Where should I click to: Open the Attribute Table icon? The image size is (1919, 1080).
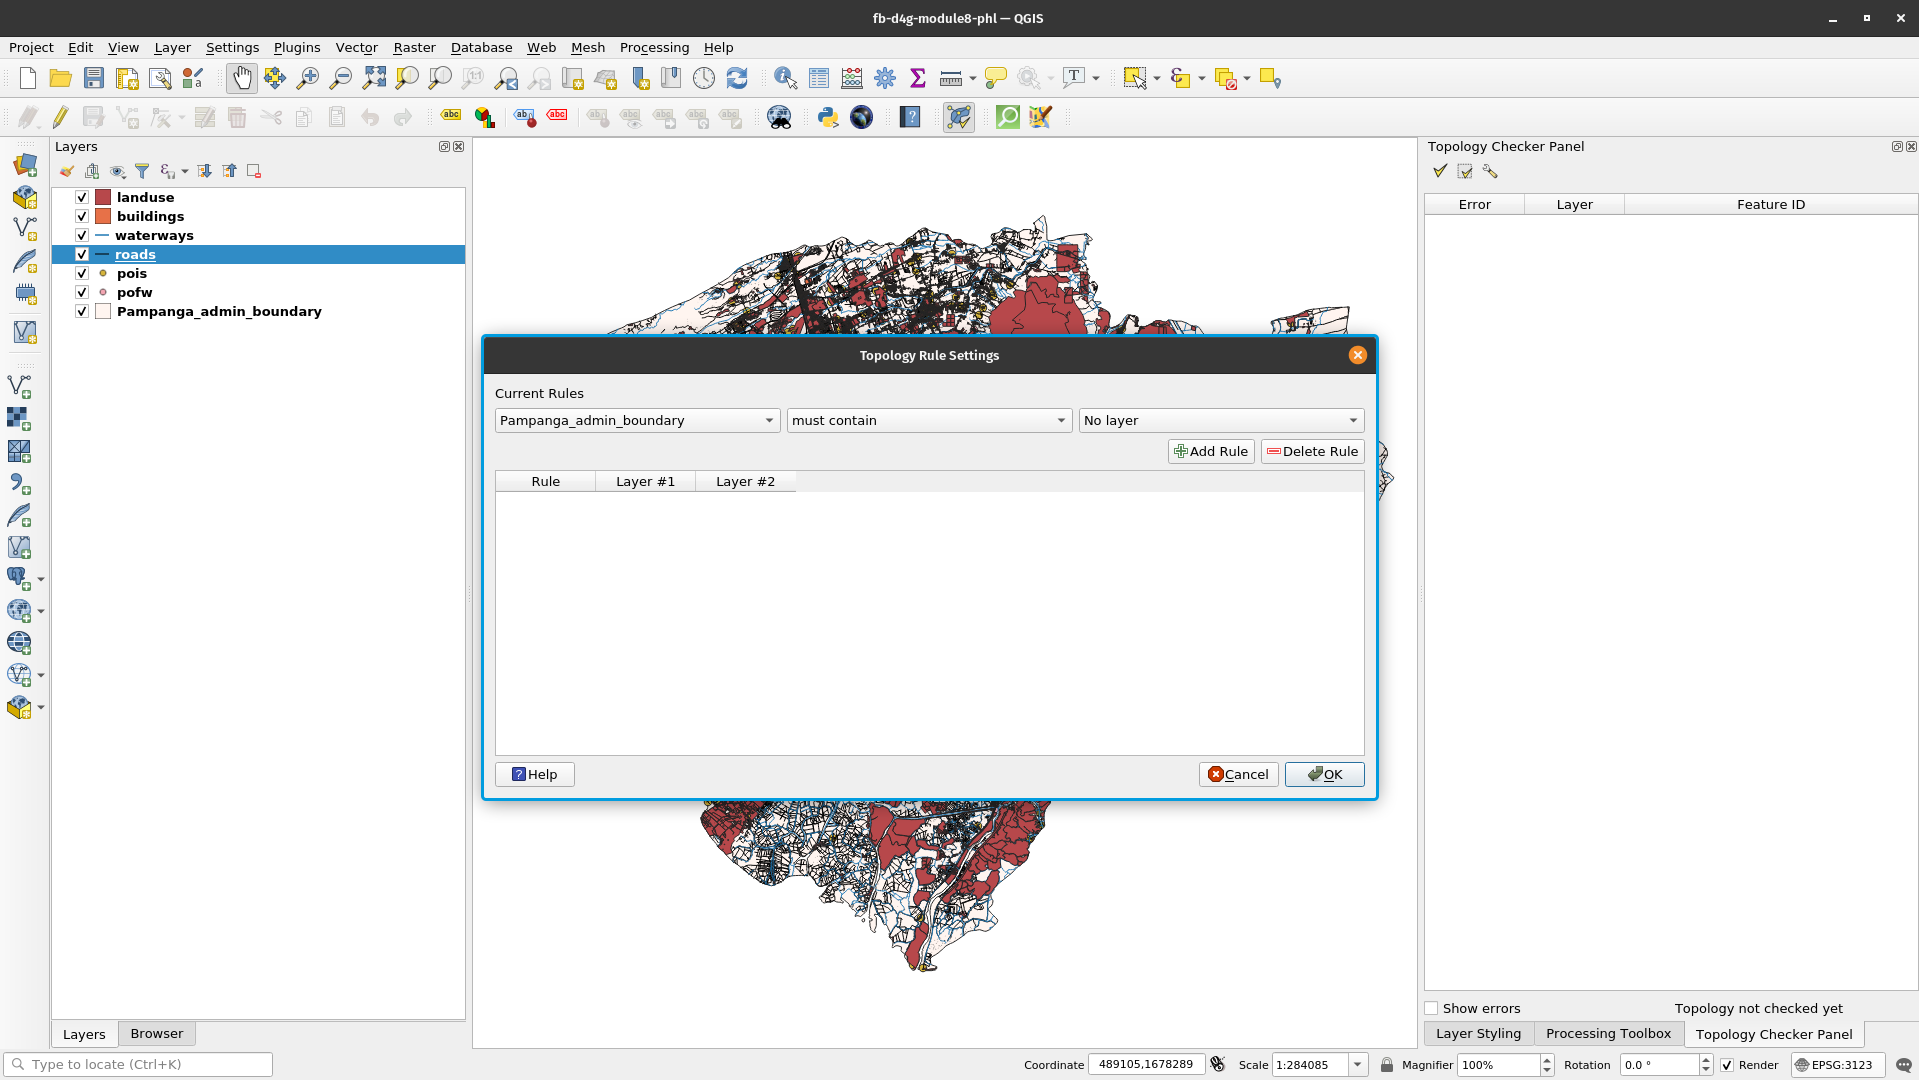click(818, 78)
